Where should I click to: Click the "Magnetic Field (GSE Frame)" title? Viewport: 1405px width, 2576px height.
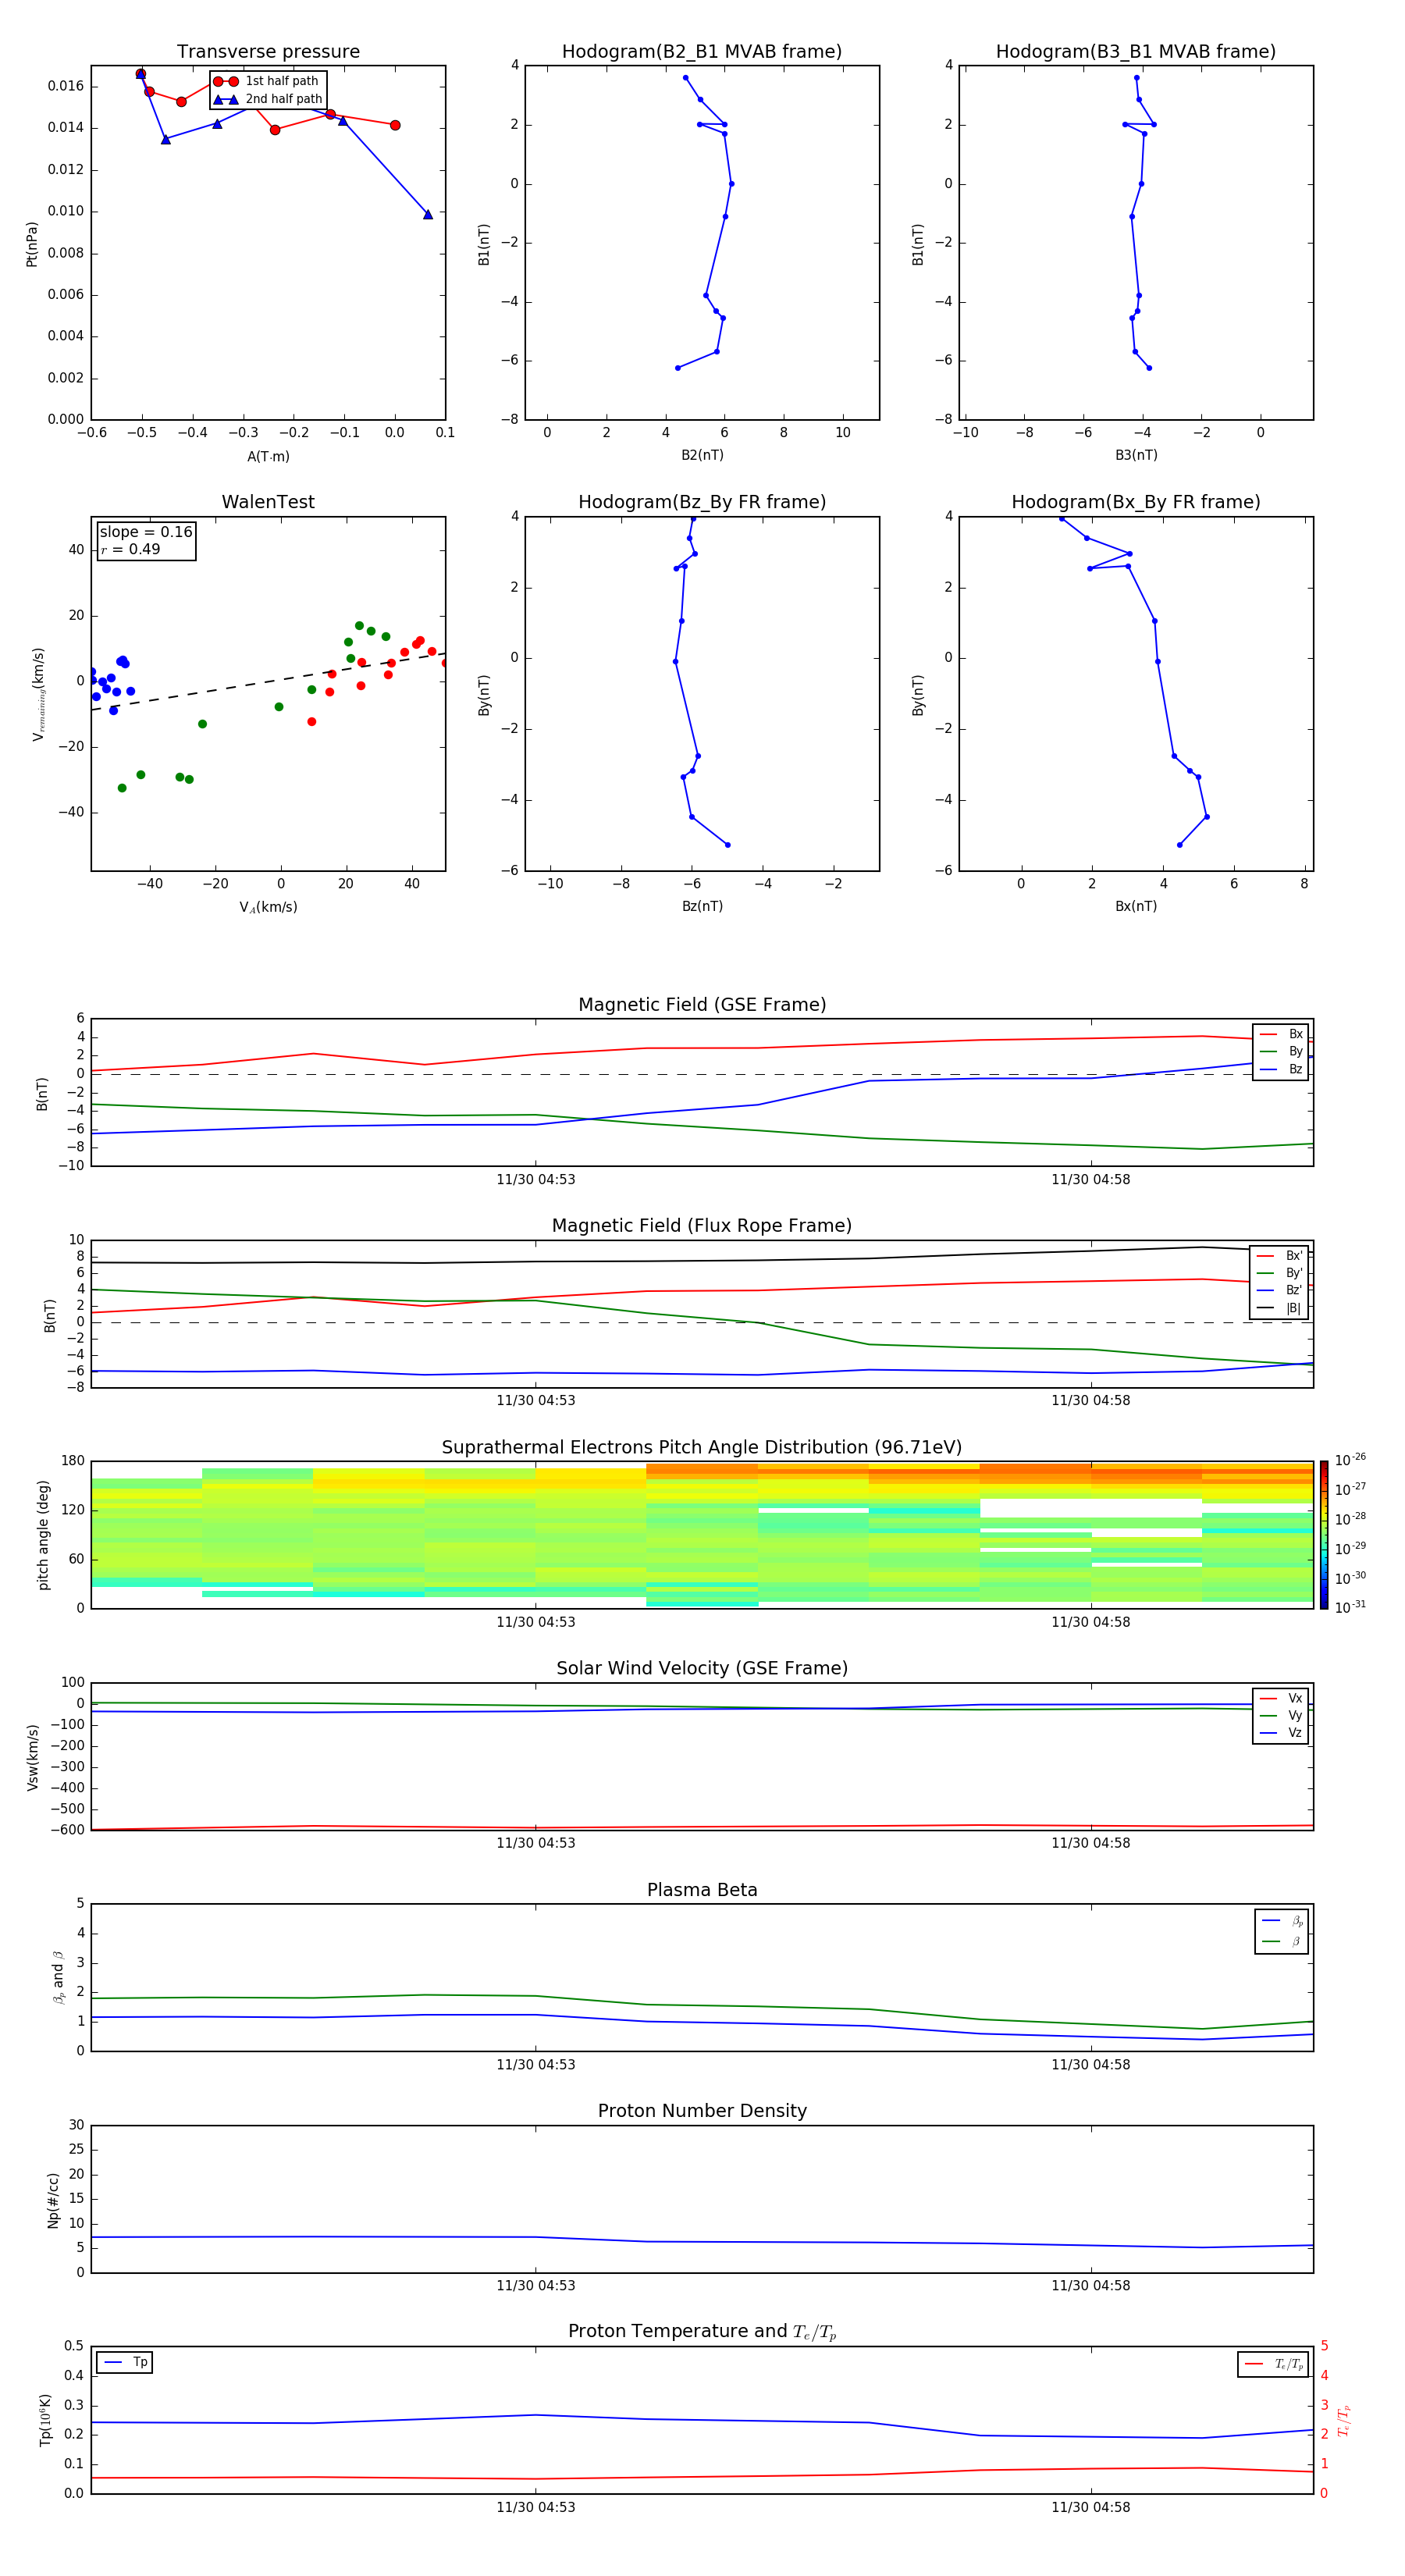(x=702, y=1005)
